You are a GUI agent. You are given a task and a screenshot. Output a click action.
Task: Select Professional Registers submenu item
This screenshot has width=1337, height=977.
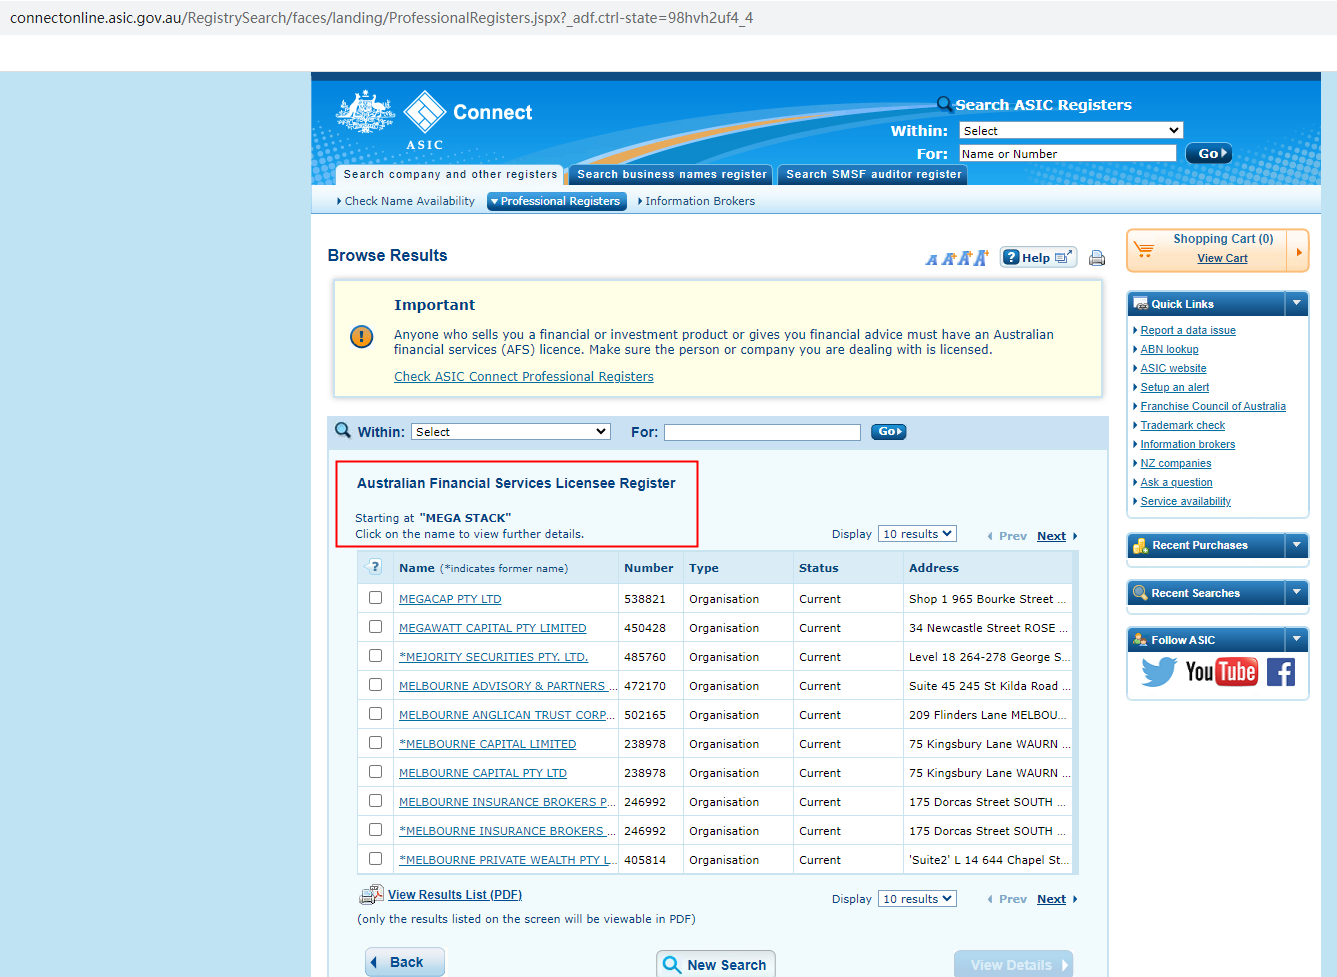point(557,201)
